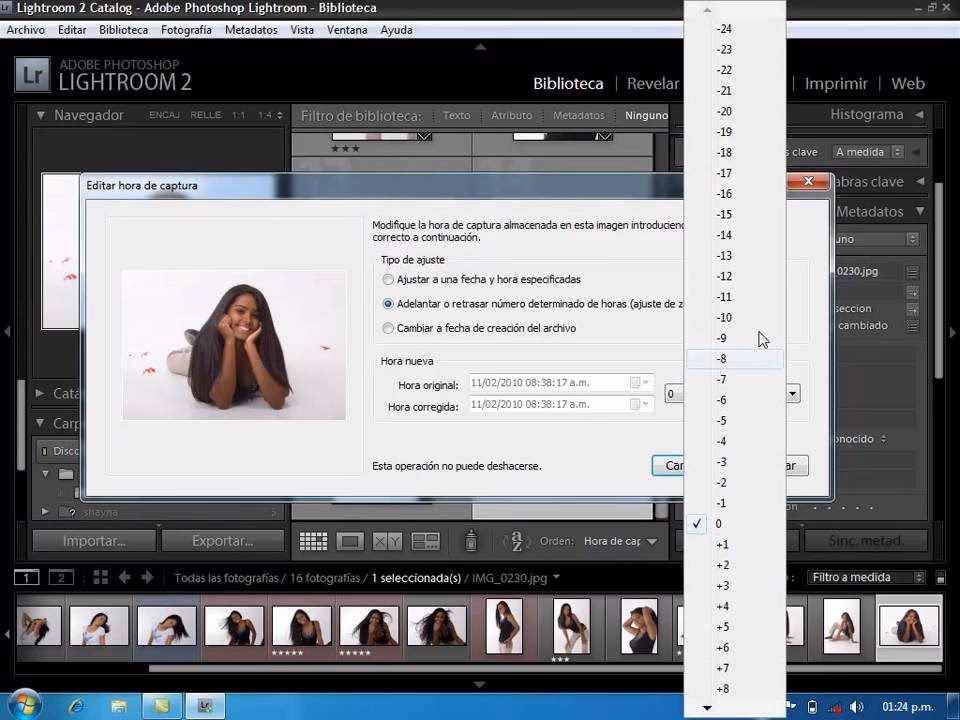
Task: Collapse the Navegador panel
Action: pyautogui.click(x=41, y=115)
